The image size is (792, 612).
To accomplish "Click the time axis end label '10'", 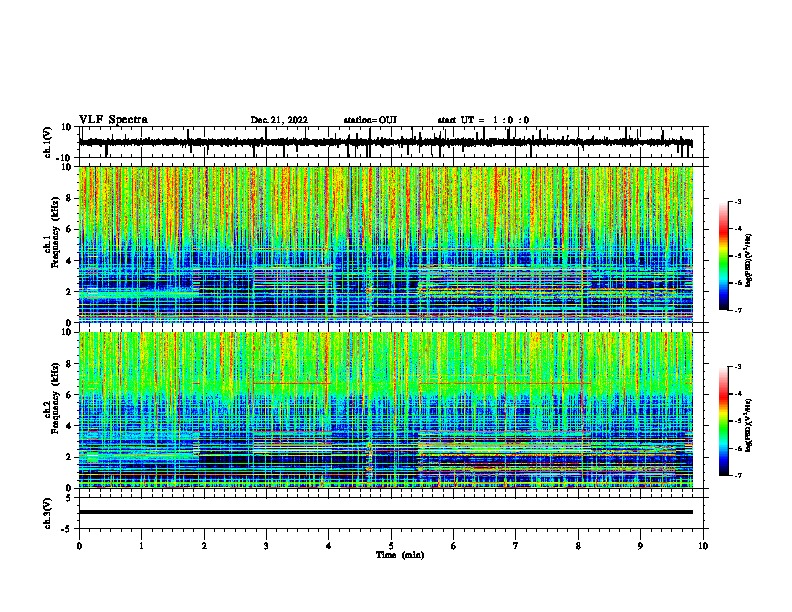I will 703,546.
